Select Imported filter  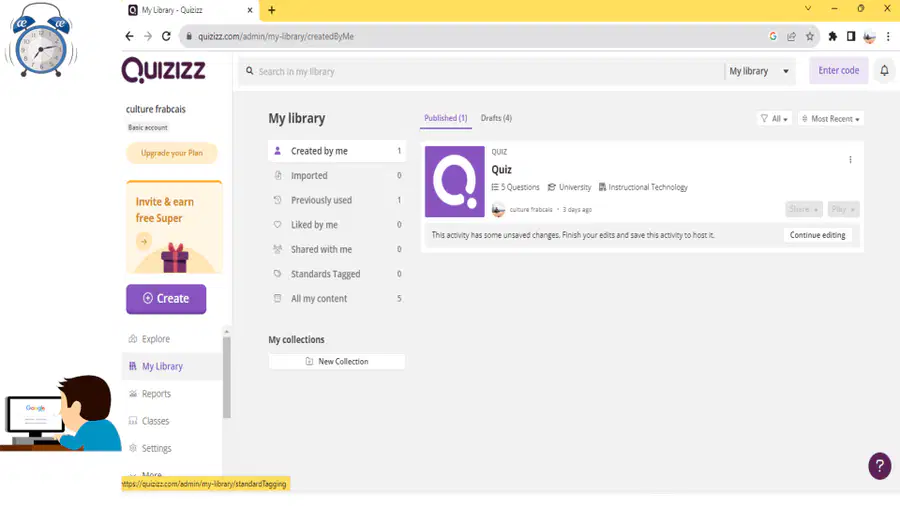click(337, 176)
